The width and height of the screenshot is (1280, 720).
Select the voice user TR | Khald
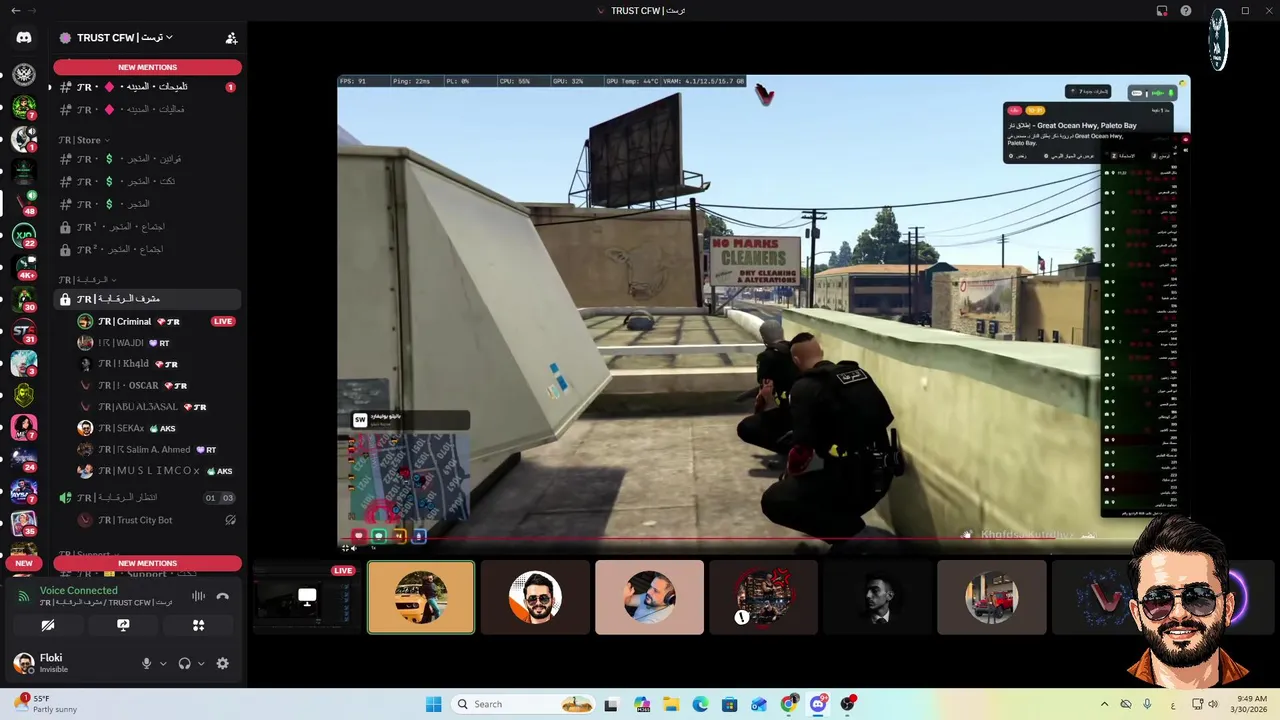[x=150, y=364]
